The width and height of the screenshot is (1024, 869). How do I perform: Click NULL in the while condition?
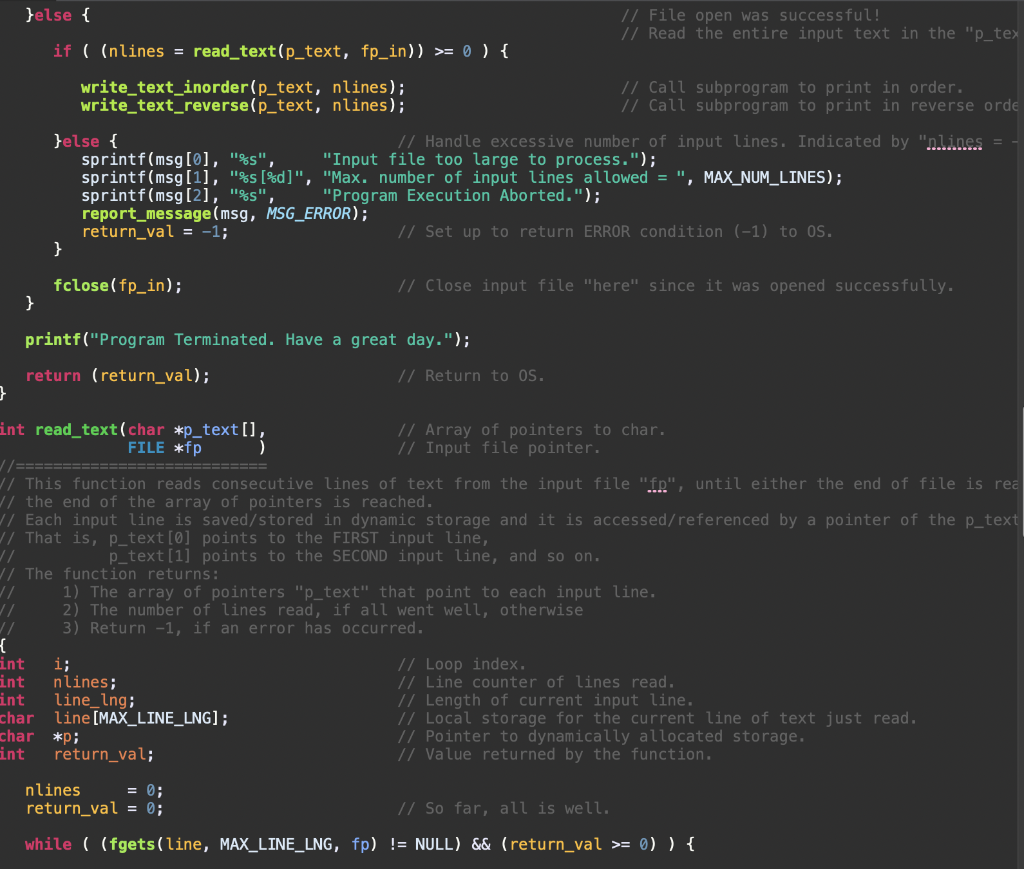434,844
